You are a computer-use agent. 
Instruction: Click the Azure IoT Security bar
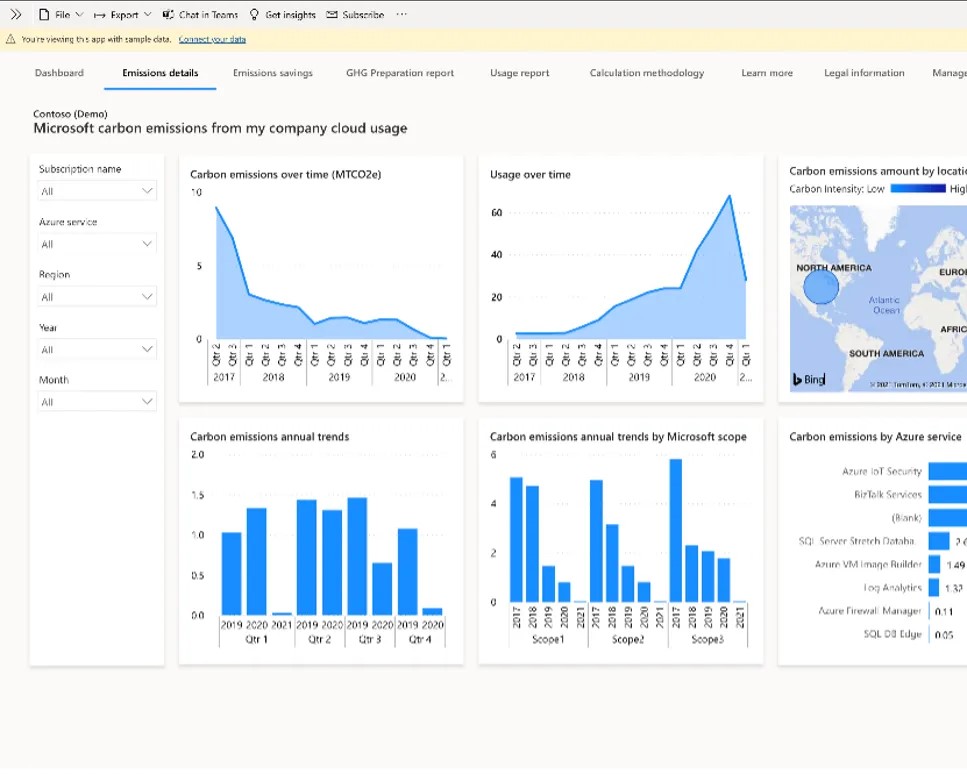pos(947,471)
